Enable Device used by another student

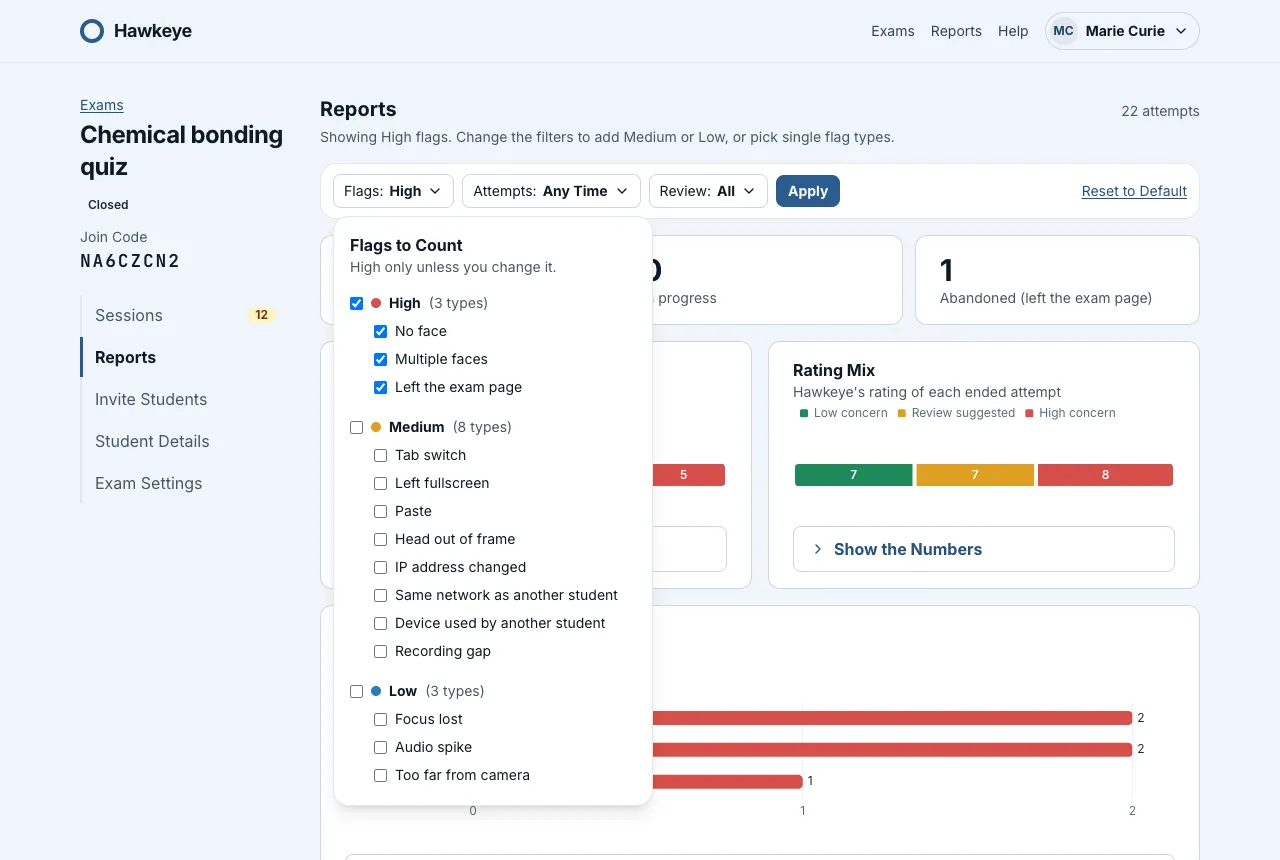coord(381,623)
